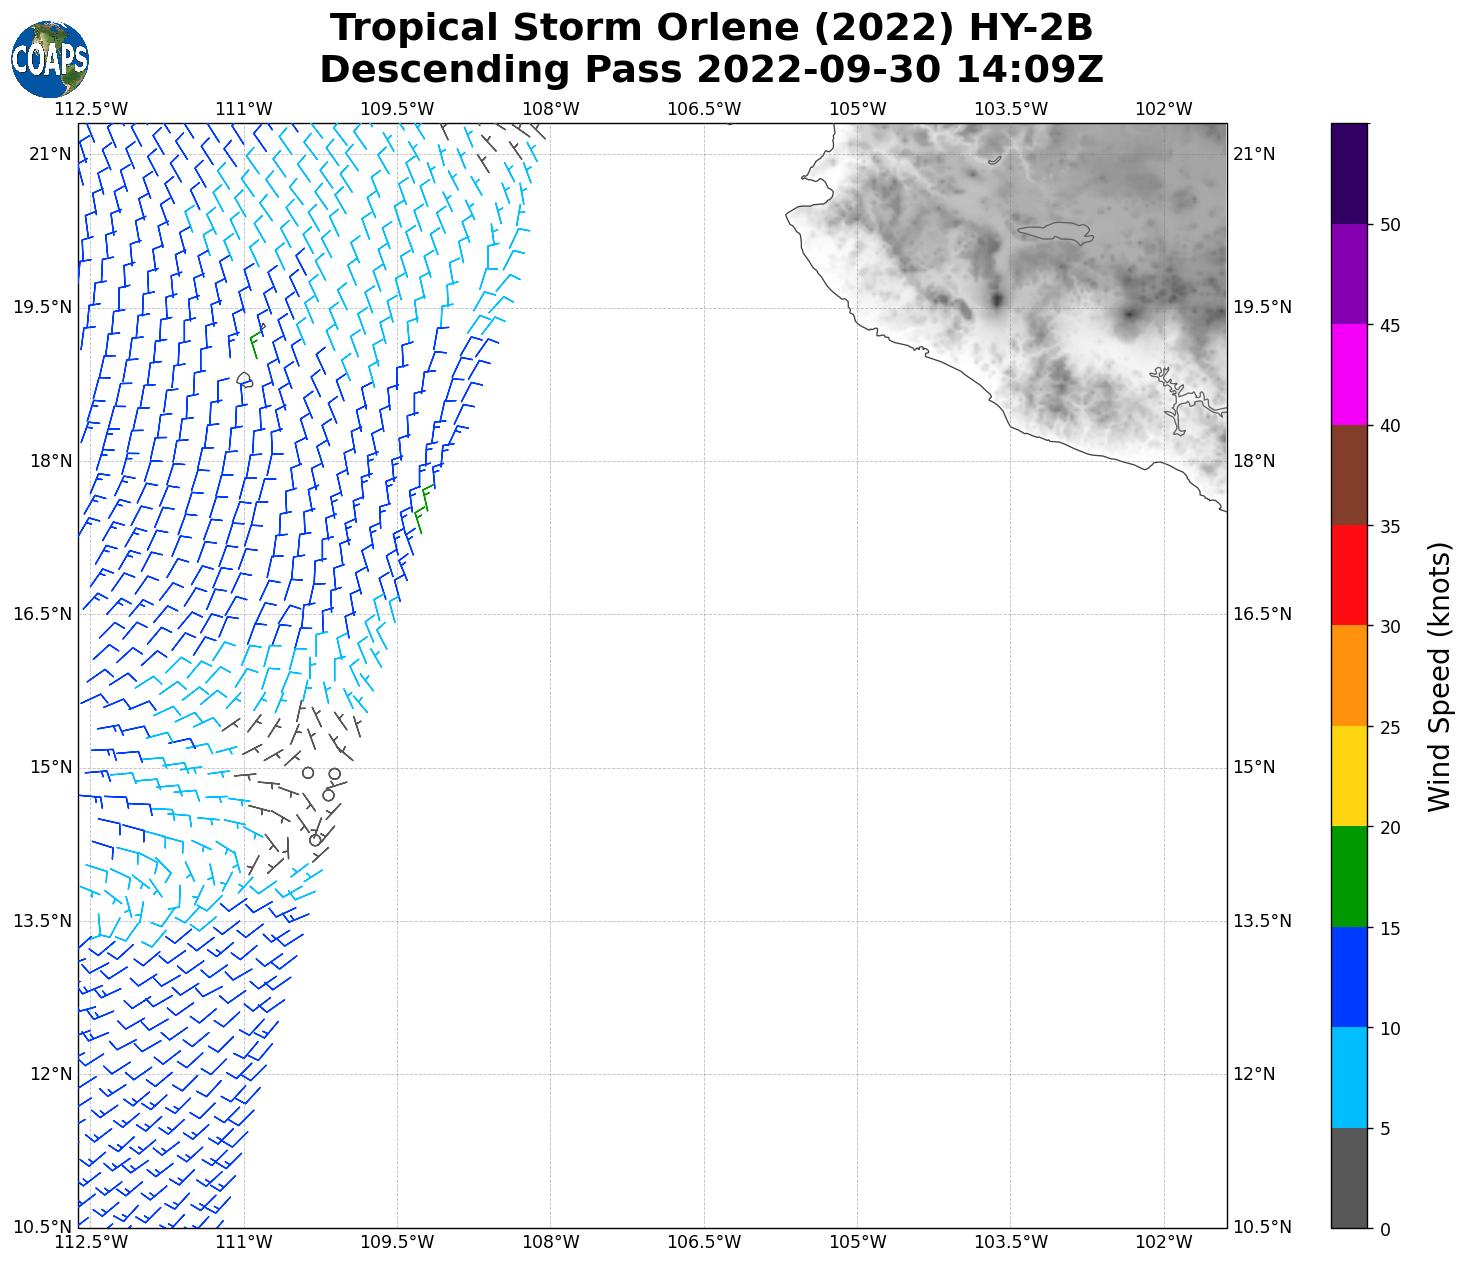1468x1264 pixels.
Task: Click the 19.5°N label on the right axis
Action: [x=1262, y=307]
